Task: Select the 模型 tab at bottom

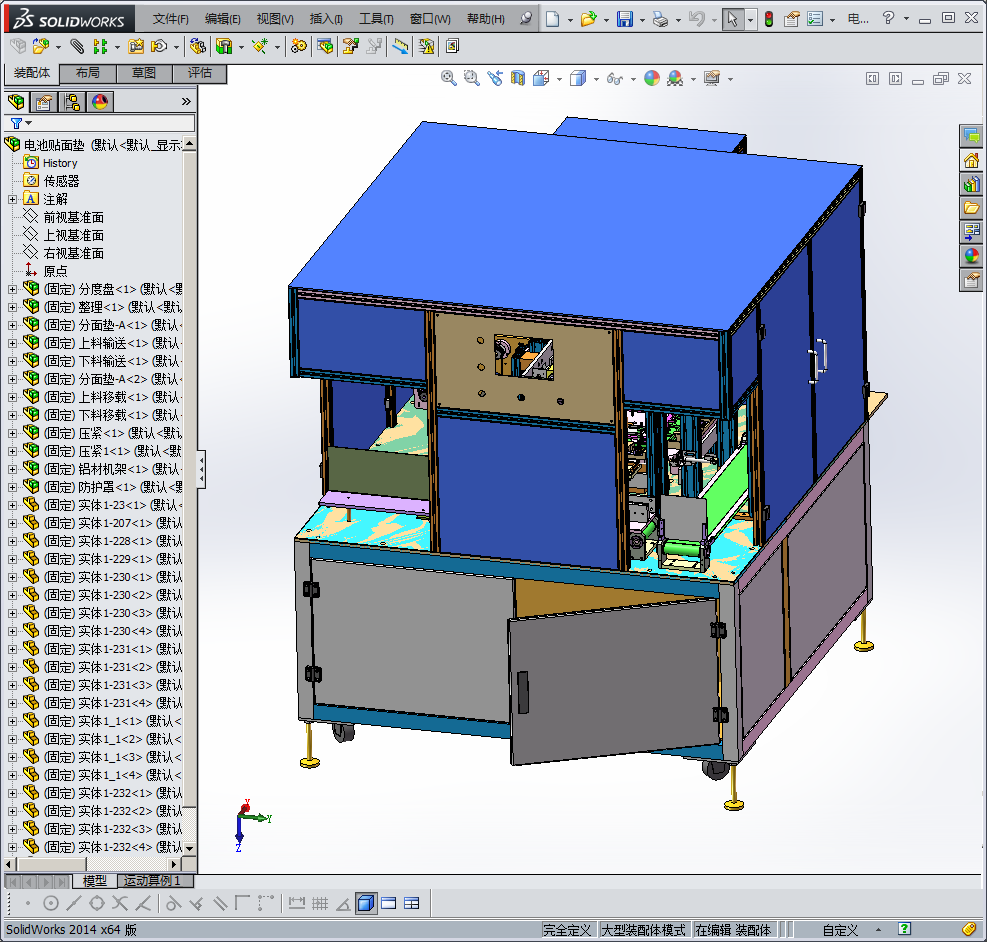Action: pyautogui.click(x=94, y=881)
